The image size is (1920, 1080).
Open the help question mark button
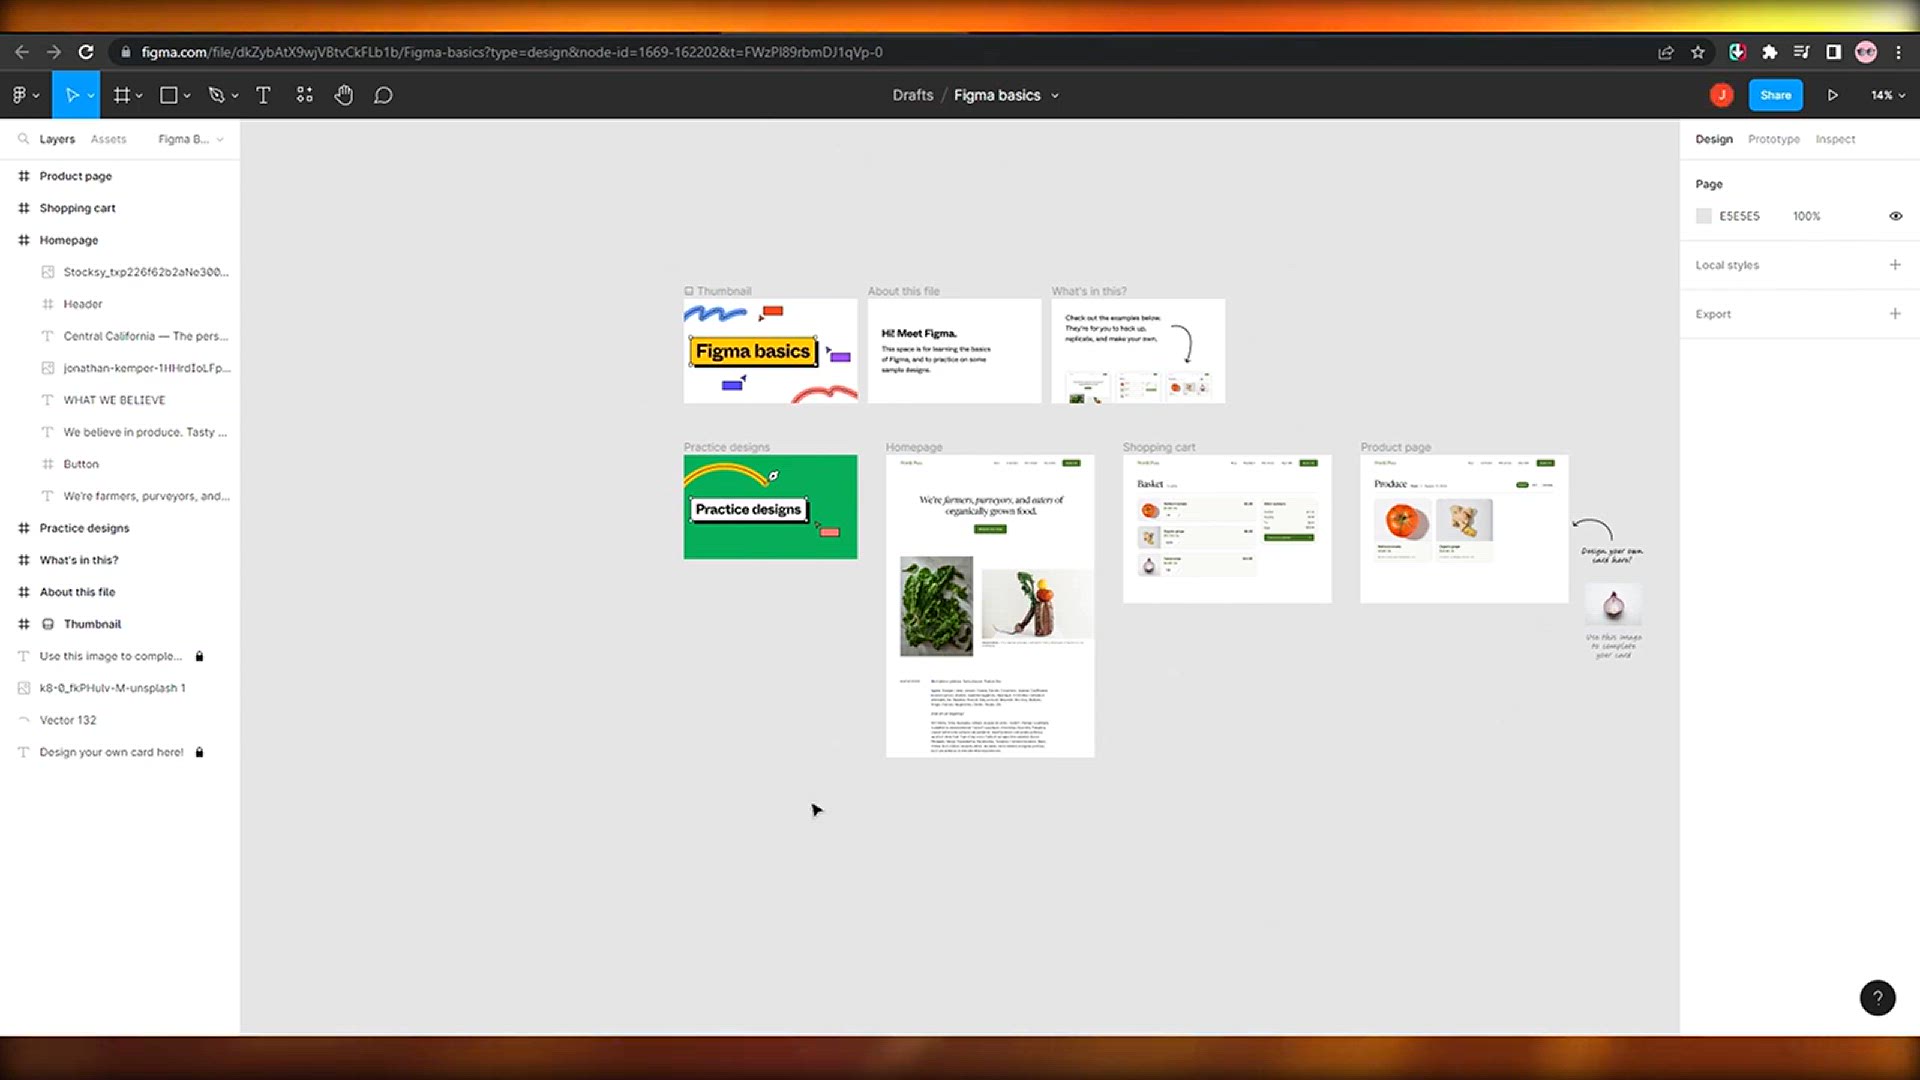click(1877, 997)
